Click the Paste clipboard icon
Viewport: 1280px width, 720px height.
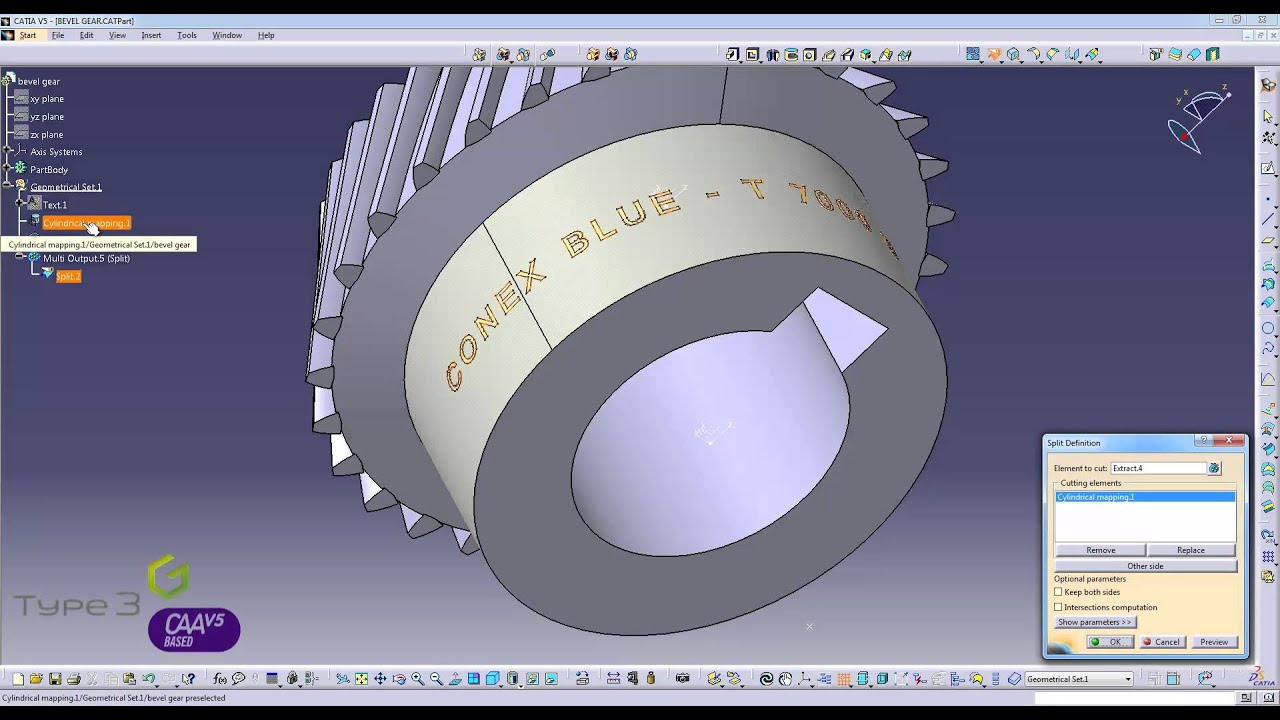(x=129, y=679)
